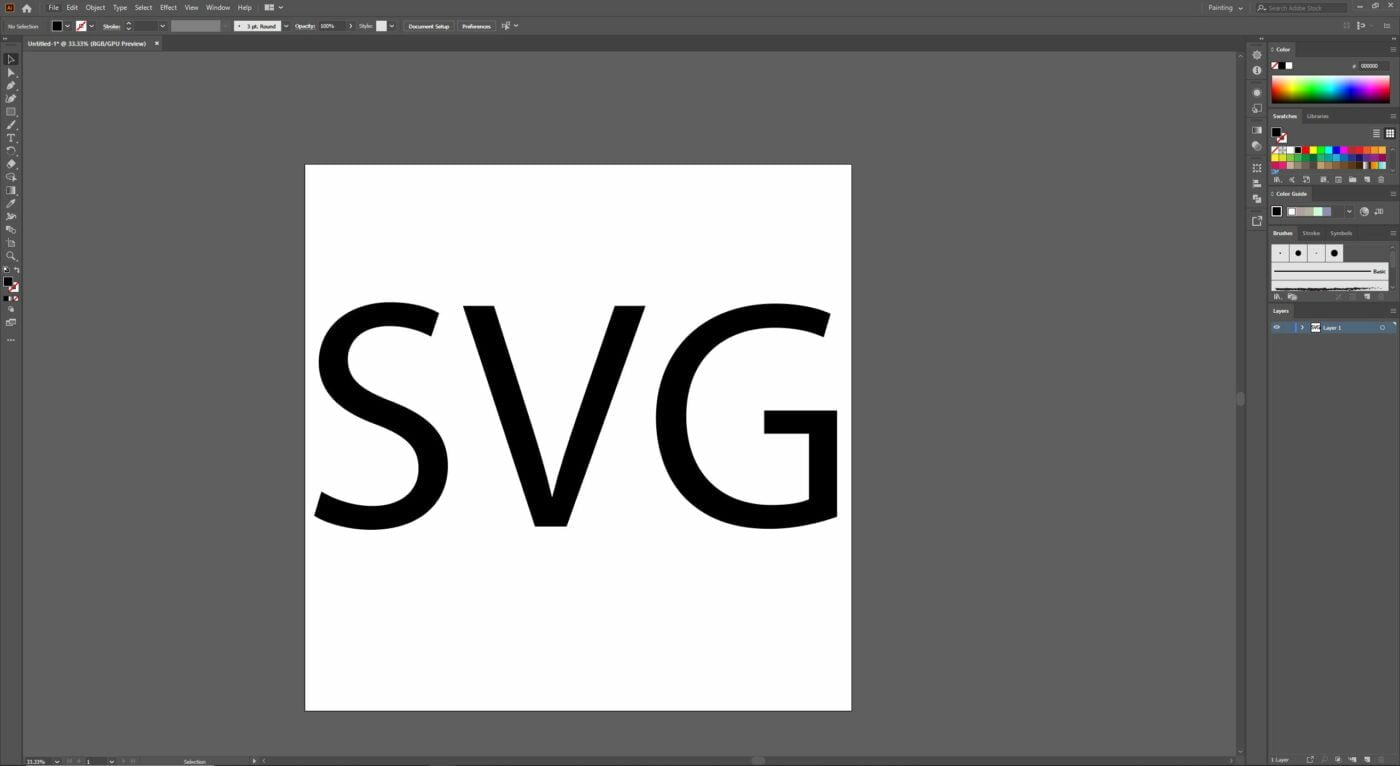Screen dimensions: 1400x766
Task: Select the Selection tool
Action: click(11, 60)
